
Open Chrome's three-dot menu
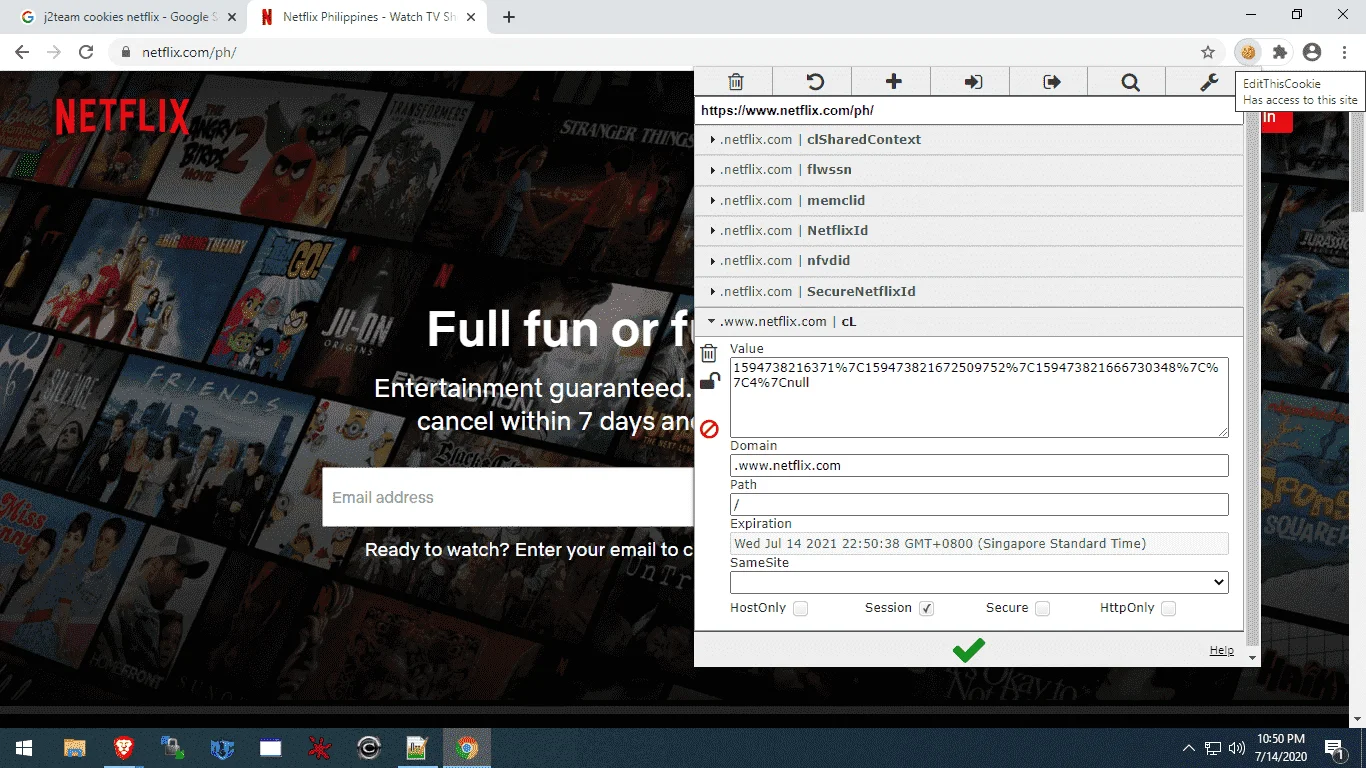point(1343,52)
